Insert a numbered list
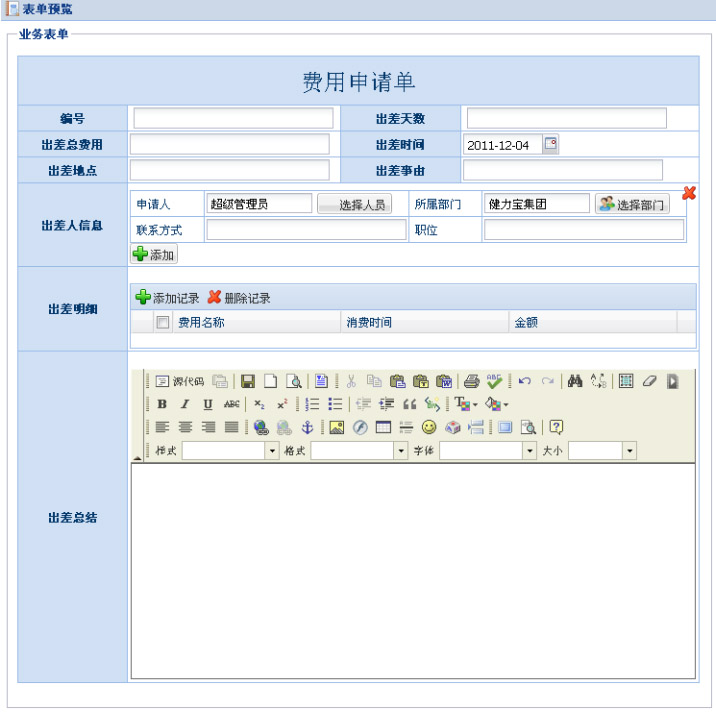Screen dimensions: 716x713 [312, 404]
